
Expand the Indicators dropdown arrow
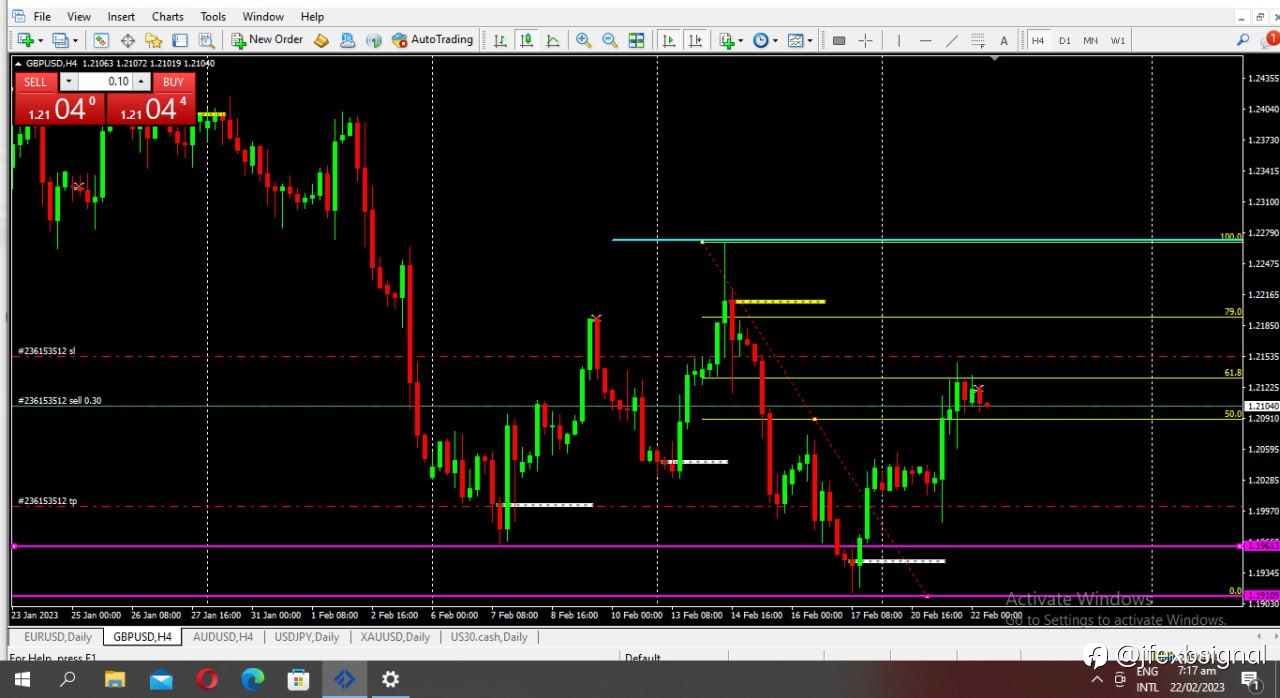pos(741,40)
